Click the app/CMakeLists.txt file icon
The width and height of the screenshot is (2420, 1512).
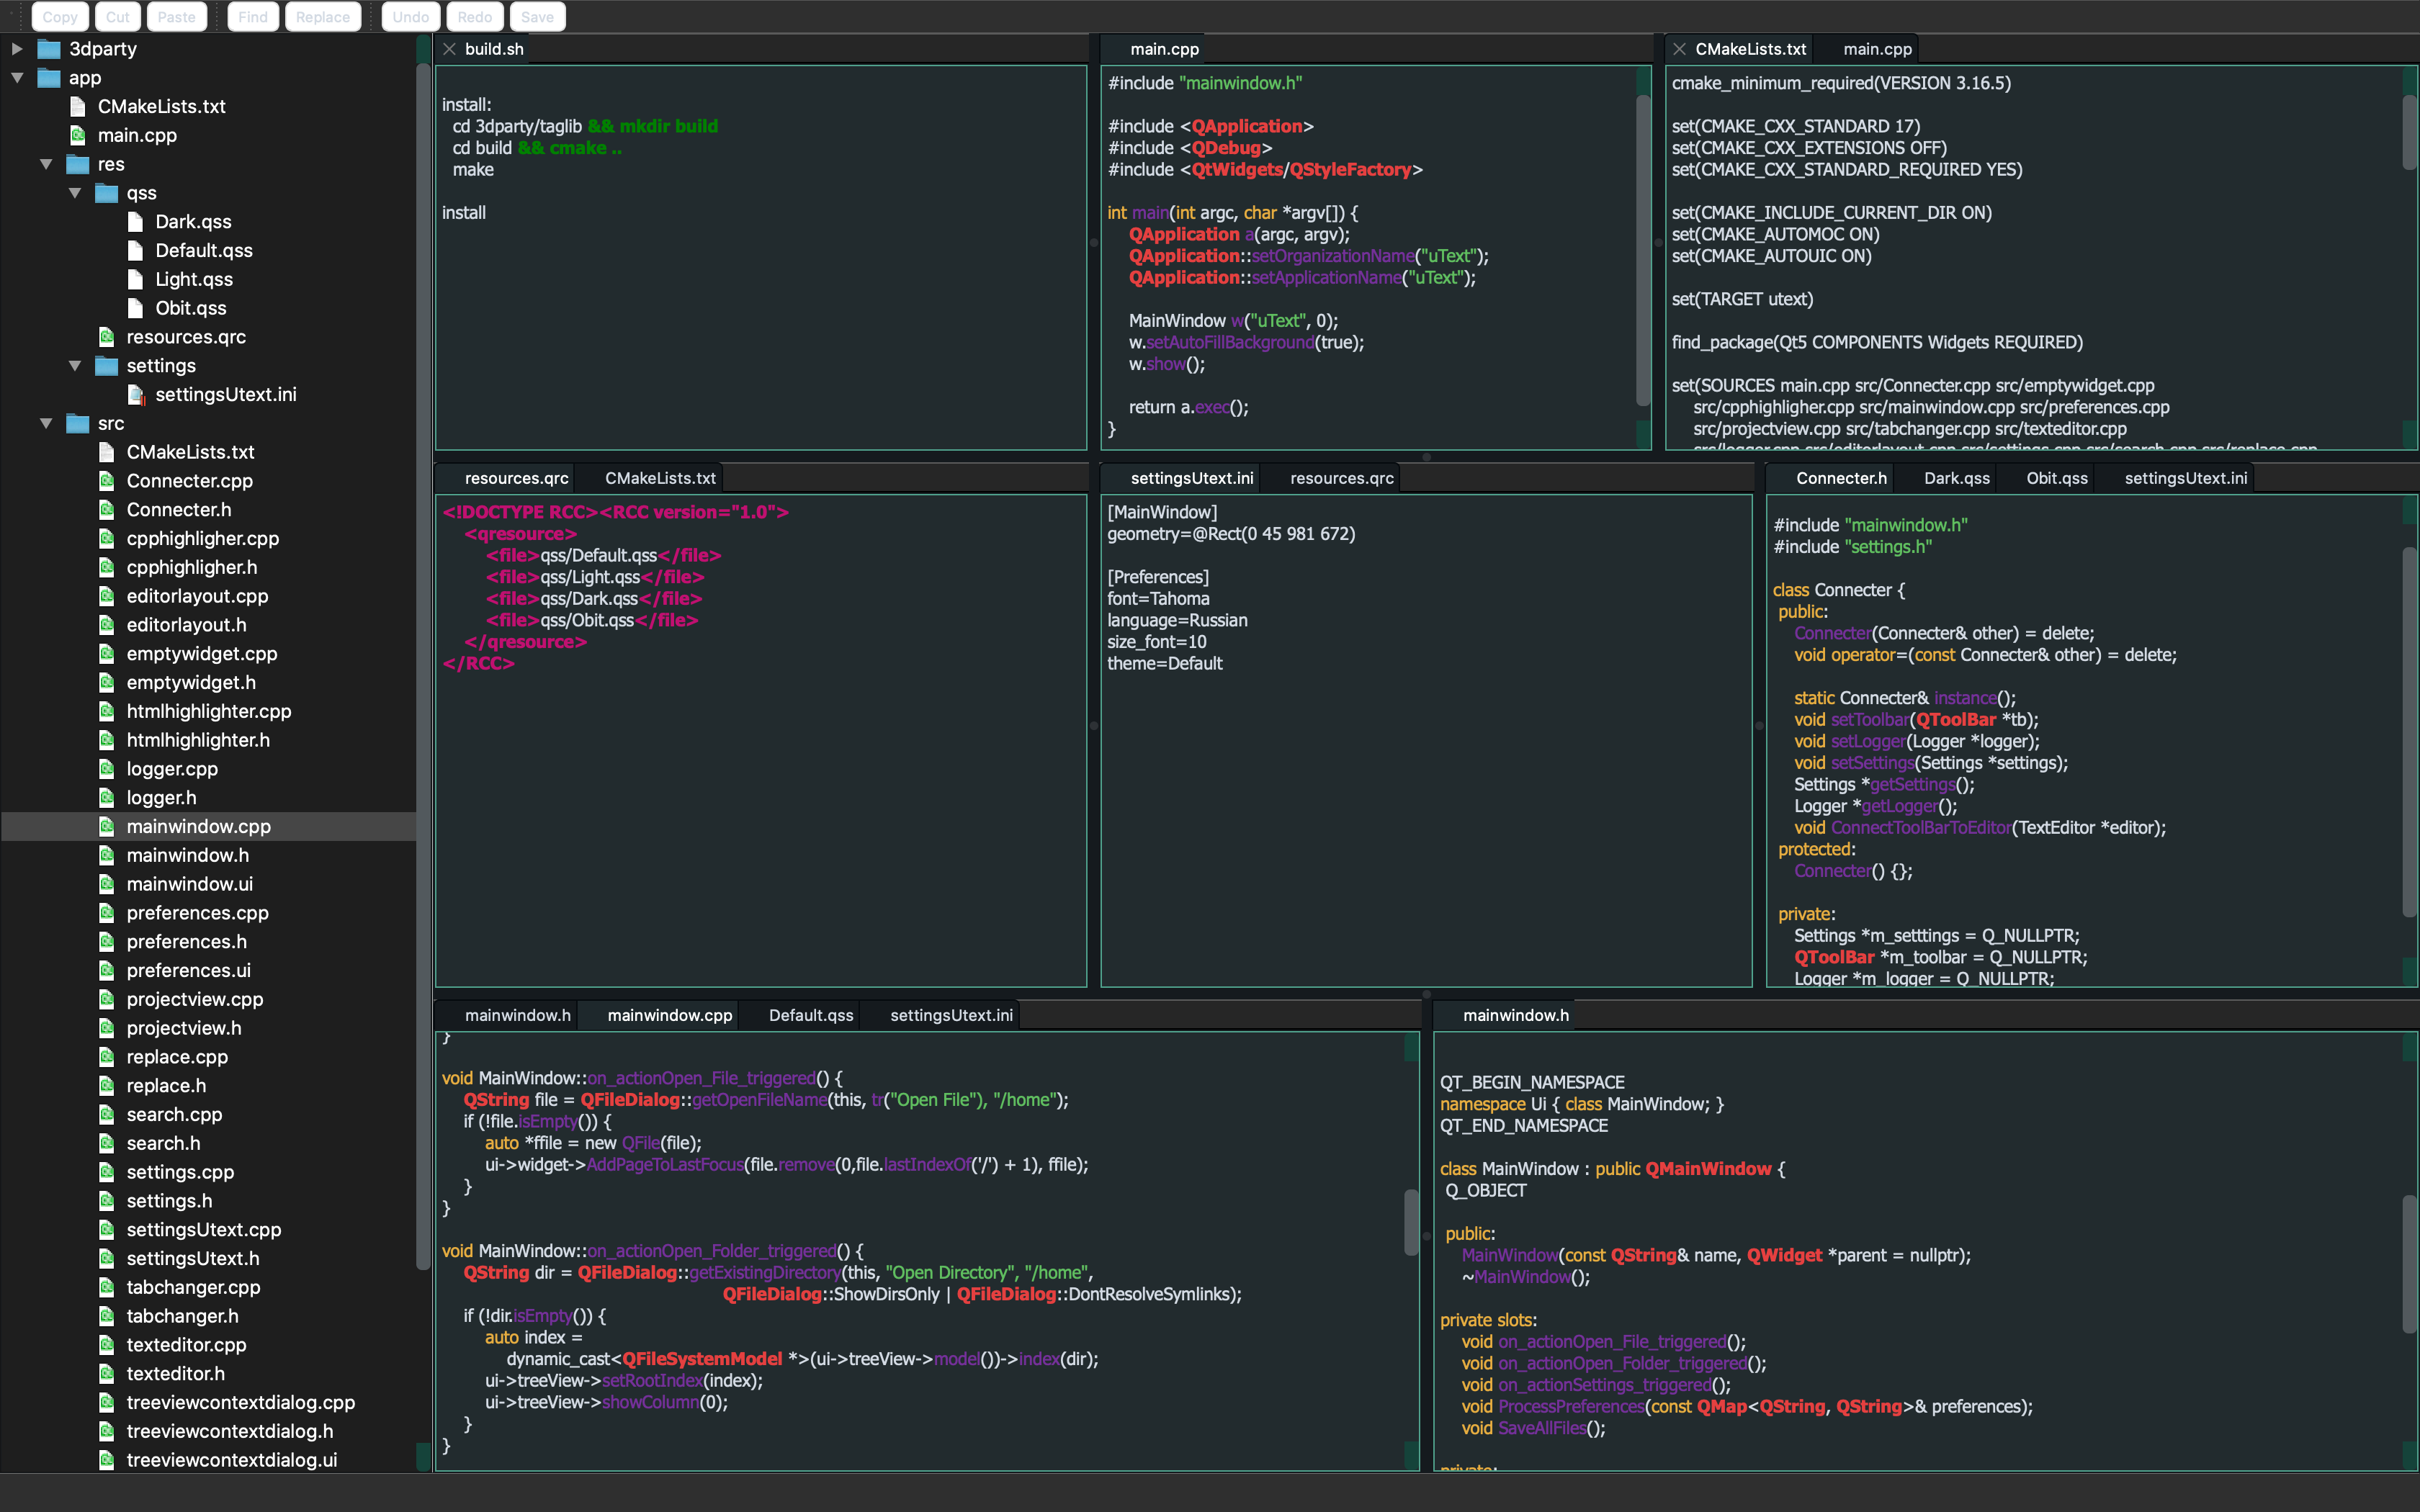pos(78,106)
